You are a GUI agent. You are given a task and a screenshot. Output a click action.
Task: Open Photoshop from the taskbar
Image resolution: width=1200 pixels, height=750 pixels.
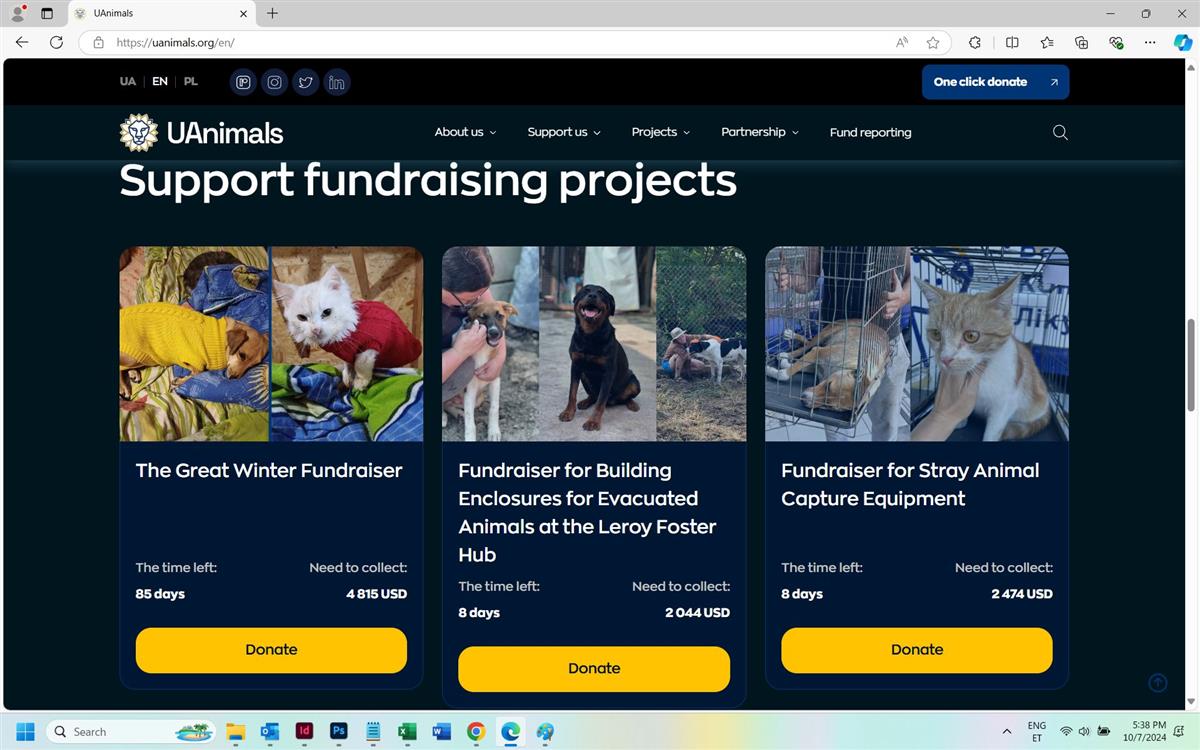(339, 731)
